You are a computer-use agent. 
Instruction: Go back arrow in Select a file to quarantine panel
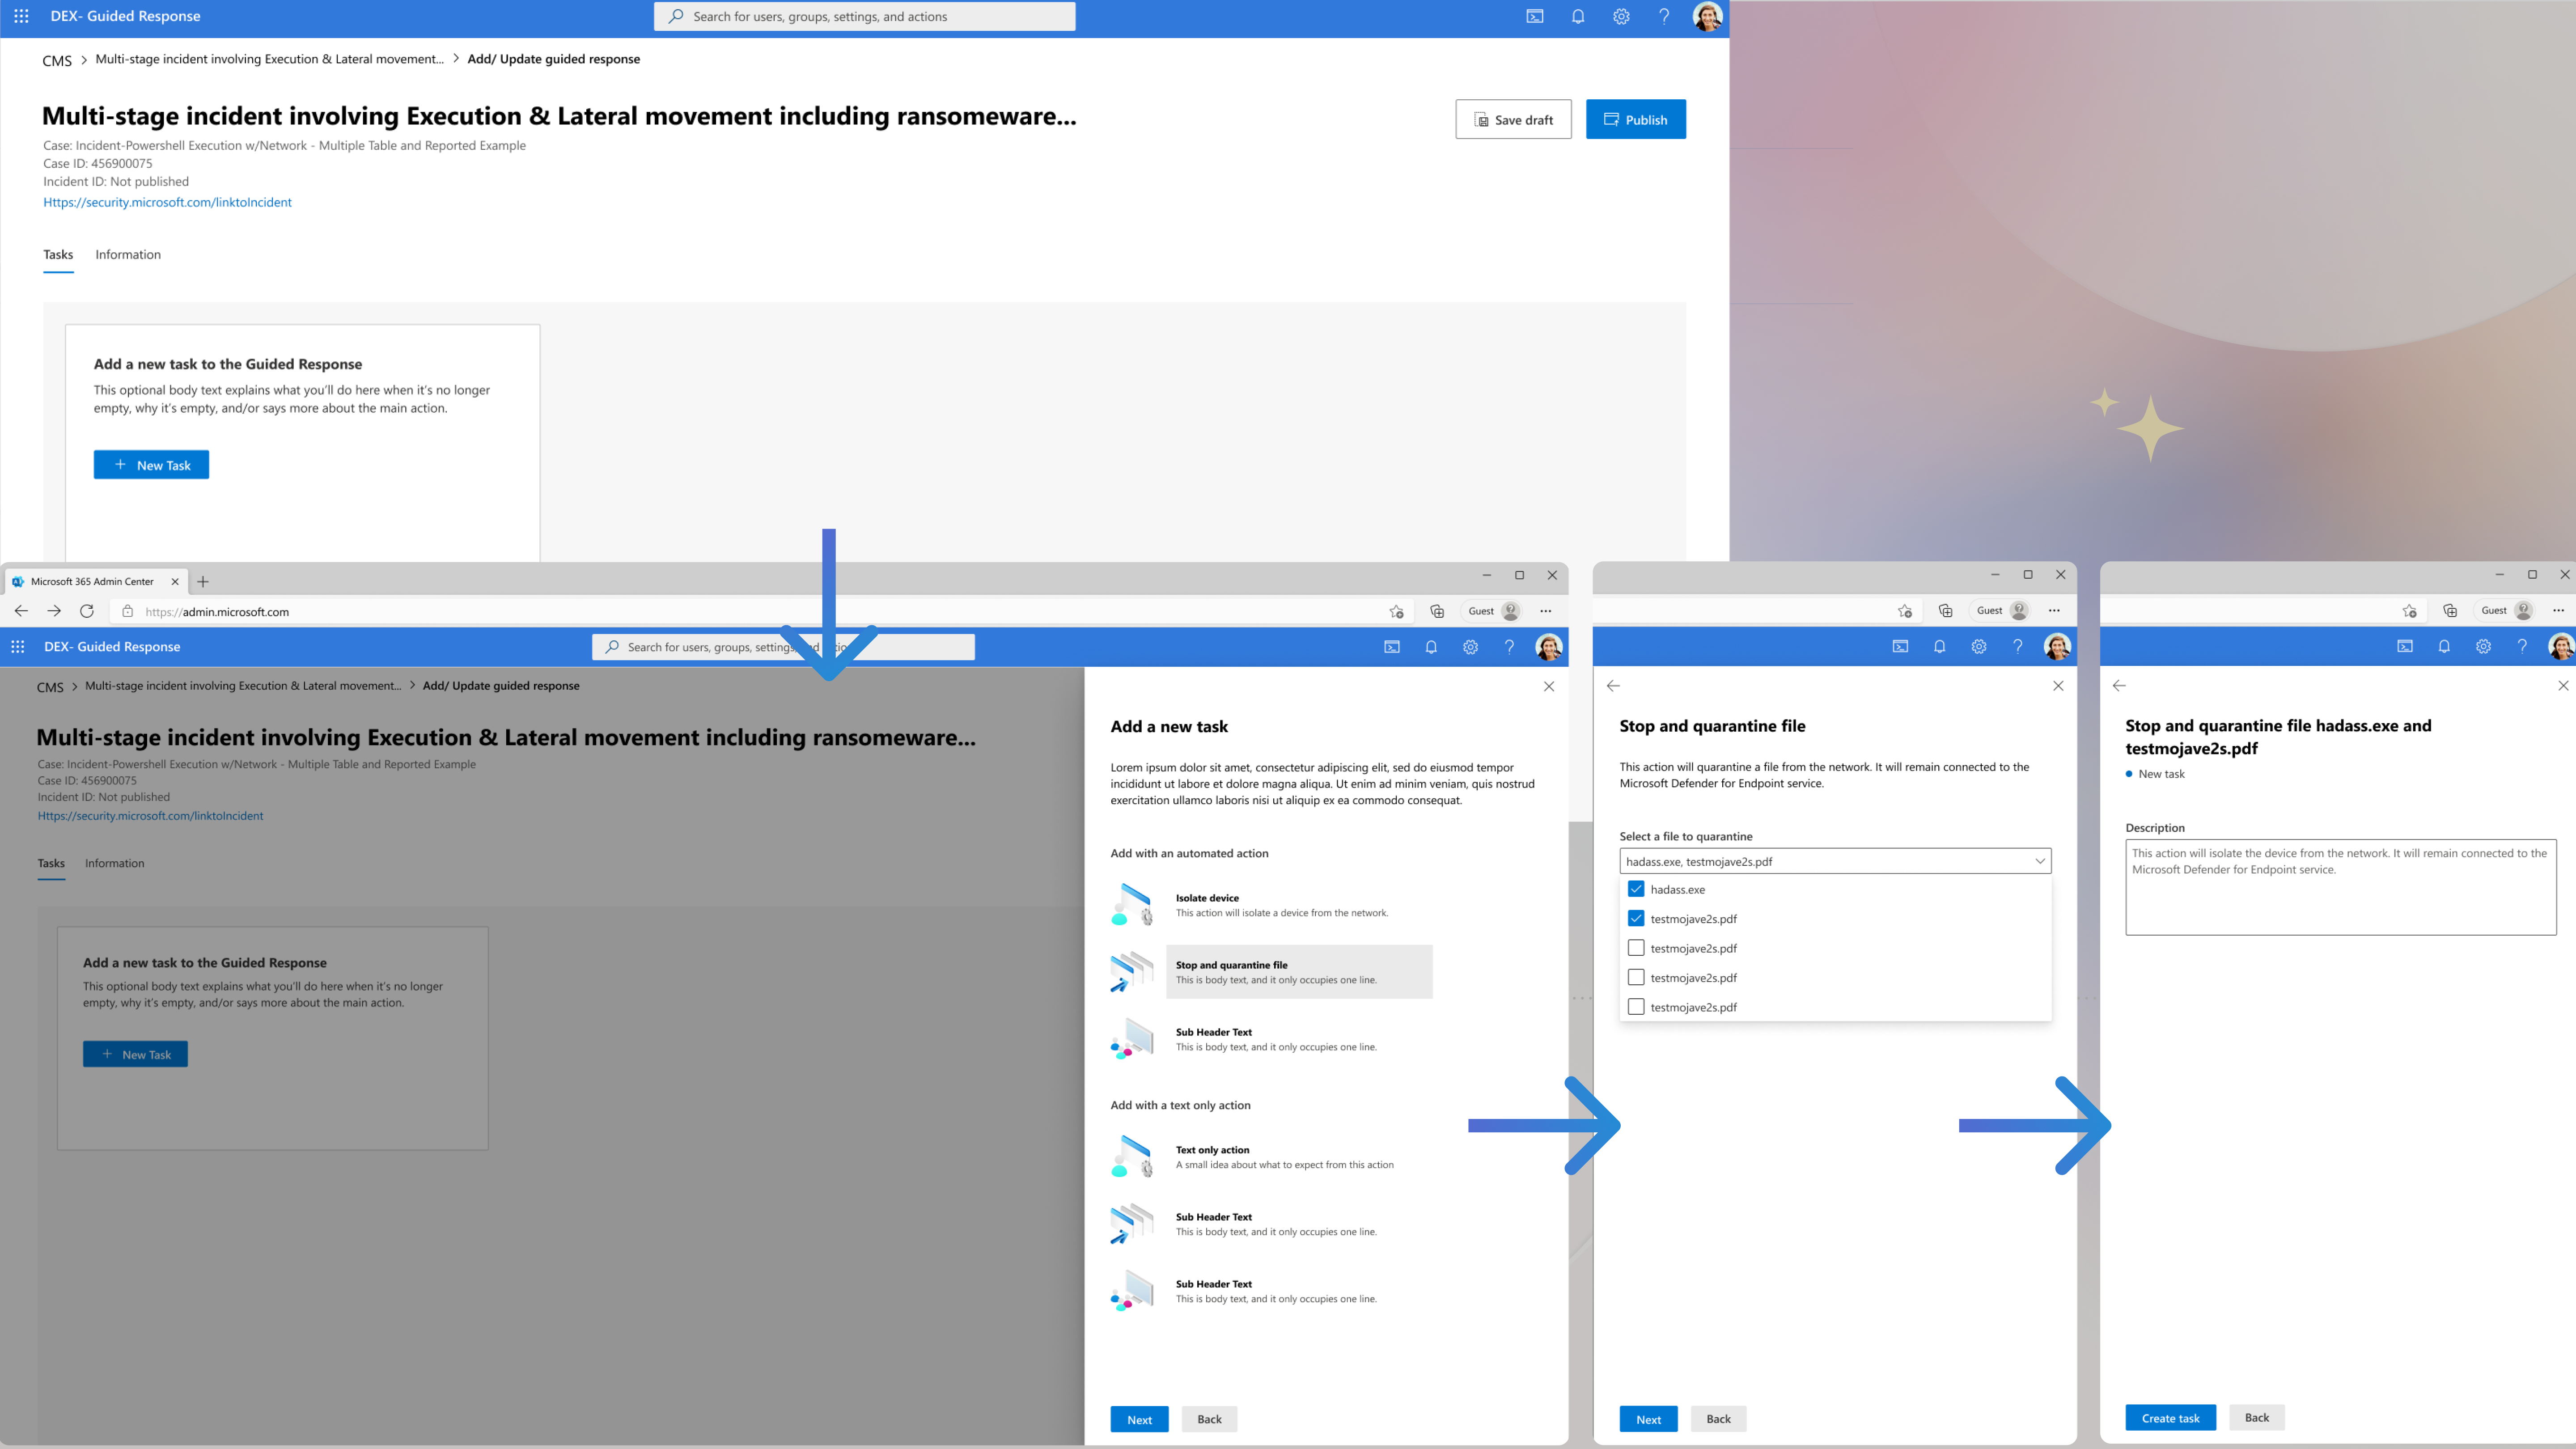click(x=1613, y=686)
